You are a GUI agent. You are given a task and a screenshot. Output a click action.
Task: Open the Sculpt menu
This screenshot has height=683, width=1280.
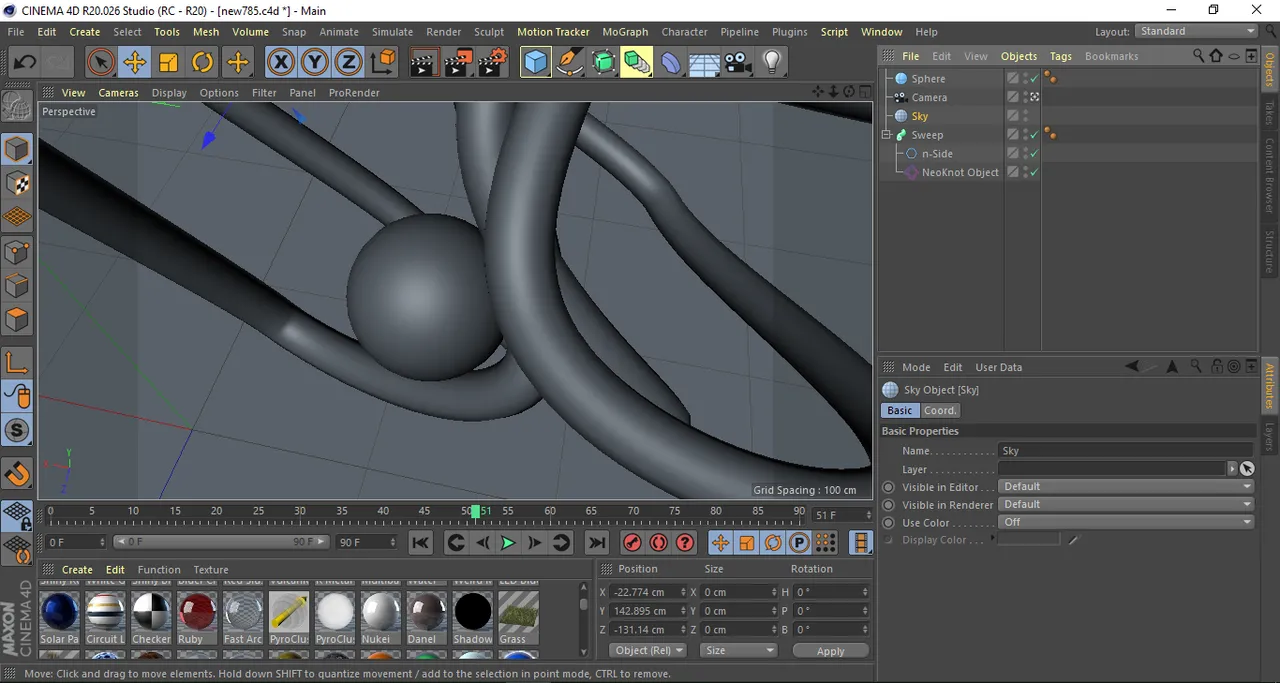(489, 32)
